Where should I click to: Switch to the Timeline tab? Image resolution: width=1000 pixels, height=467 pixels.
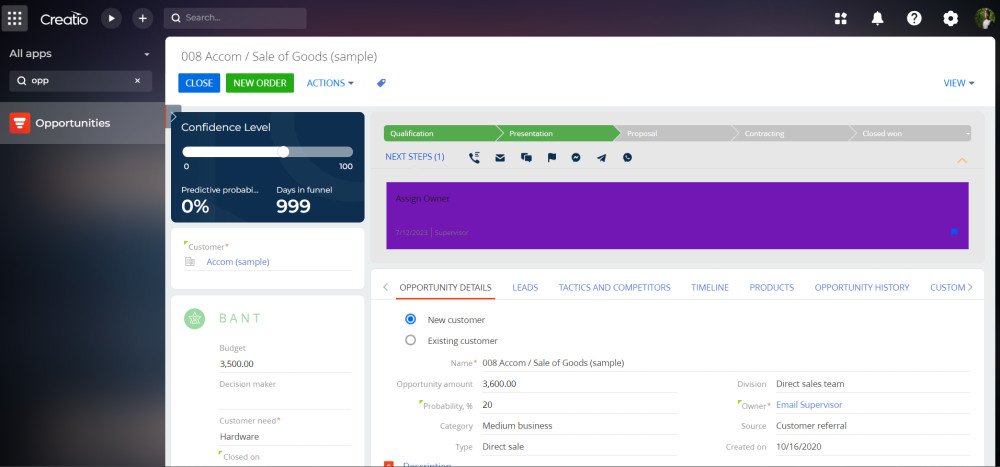point(710,288)
